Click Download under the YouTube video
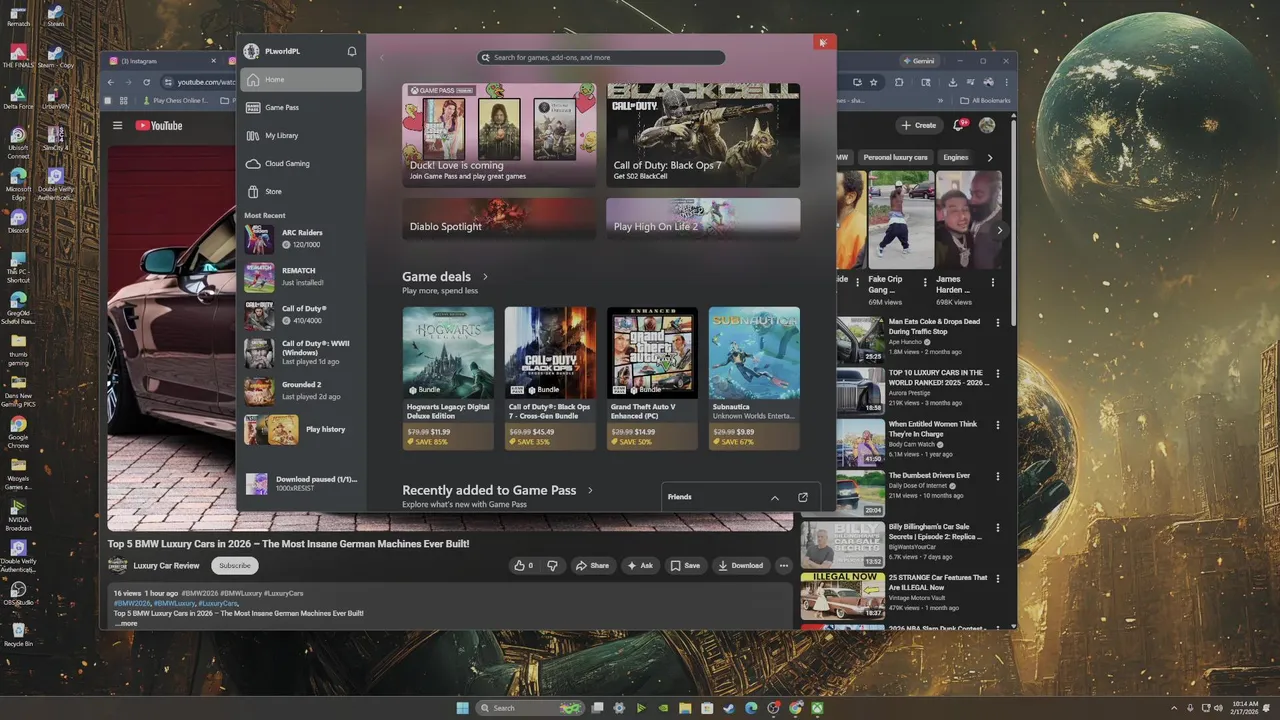 coord(740,565)
